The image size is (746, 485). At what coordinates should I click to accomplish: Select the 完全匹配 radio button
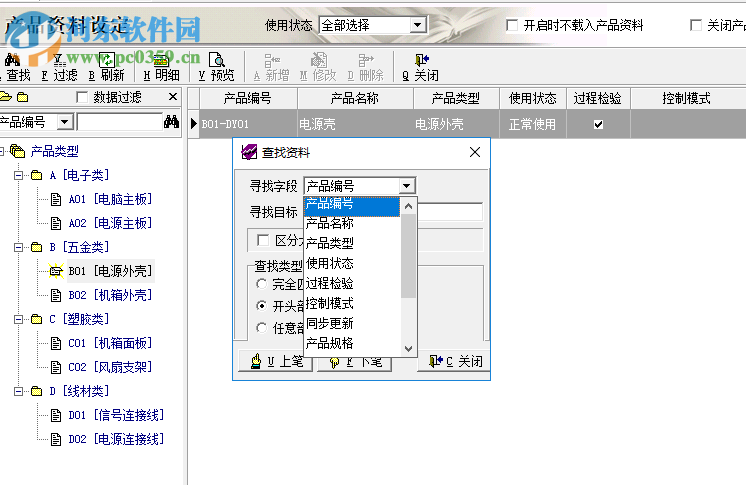click(x=261, y=284)
